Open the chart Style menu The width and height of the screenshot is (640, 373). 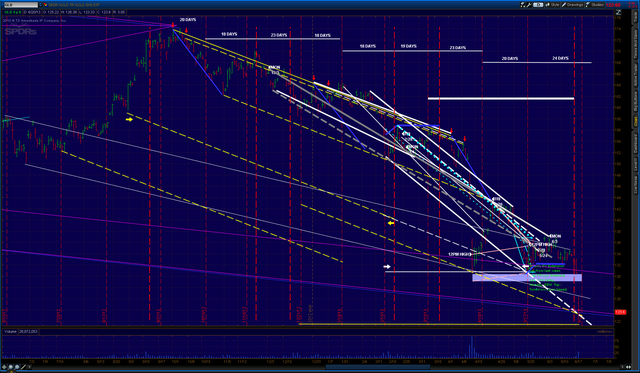[552, 5]
